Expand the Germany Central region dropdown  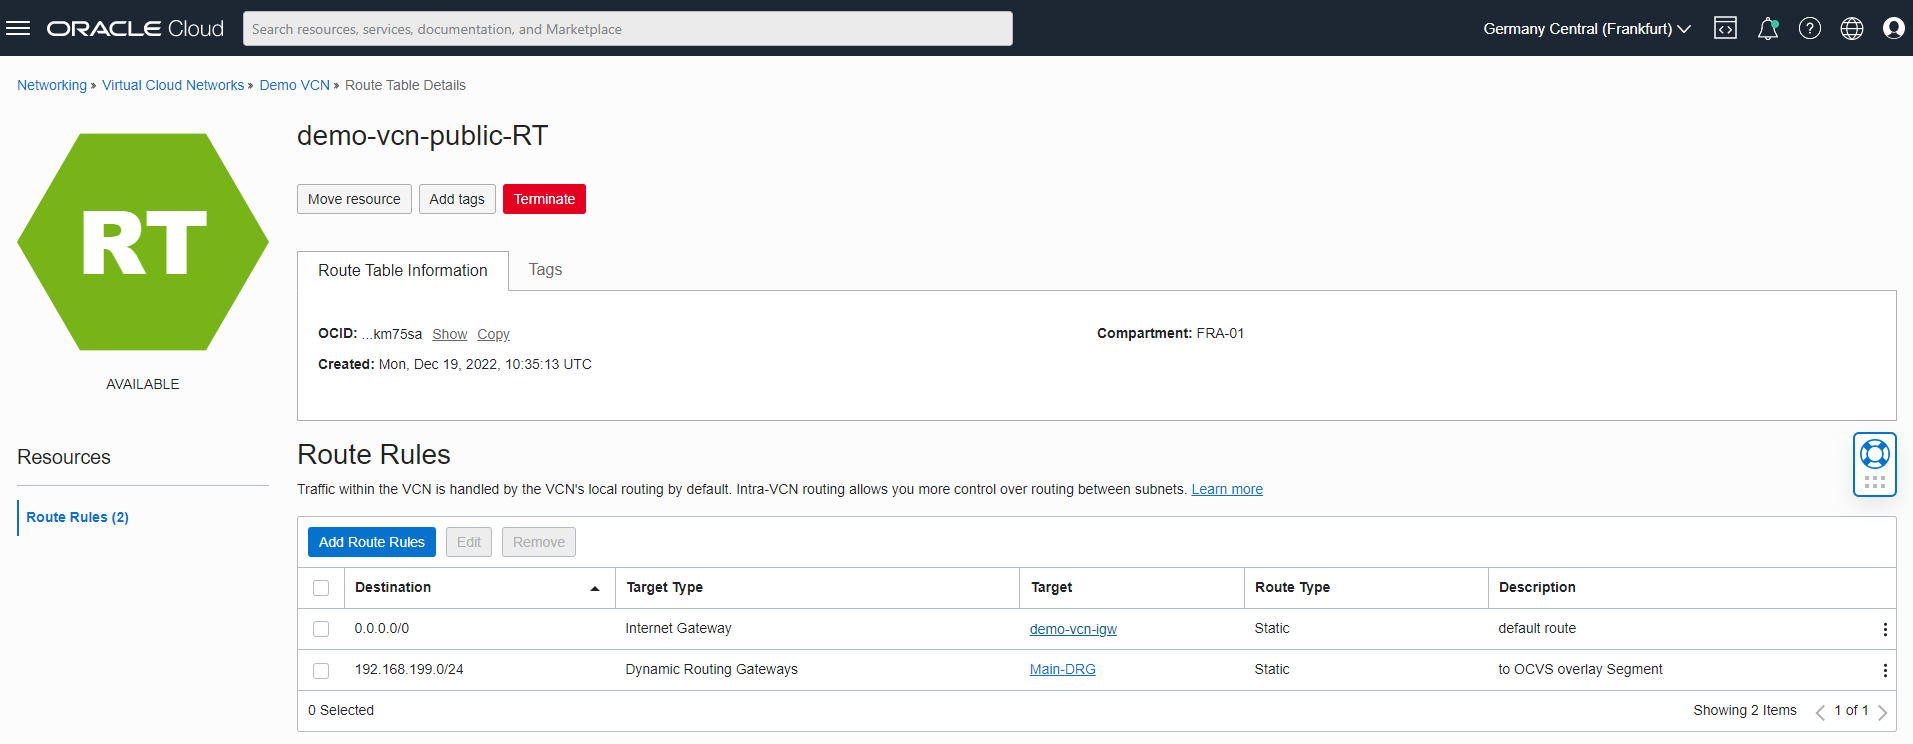click(1587, 29)
